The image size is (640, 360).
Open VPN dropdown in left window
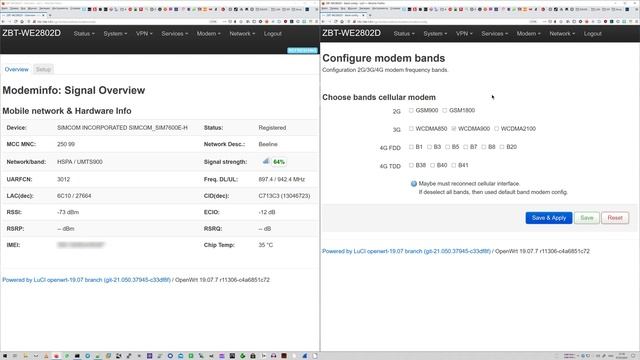144,34
